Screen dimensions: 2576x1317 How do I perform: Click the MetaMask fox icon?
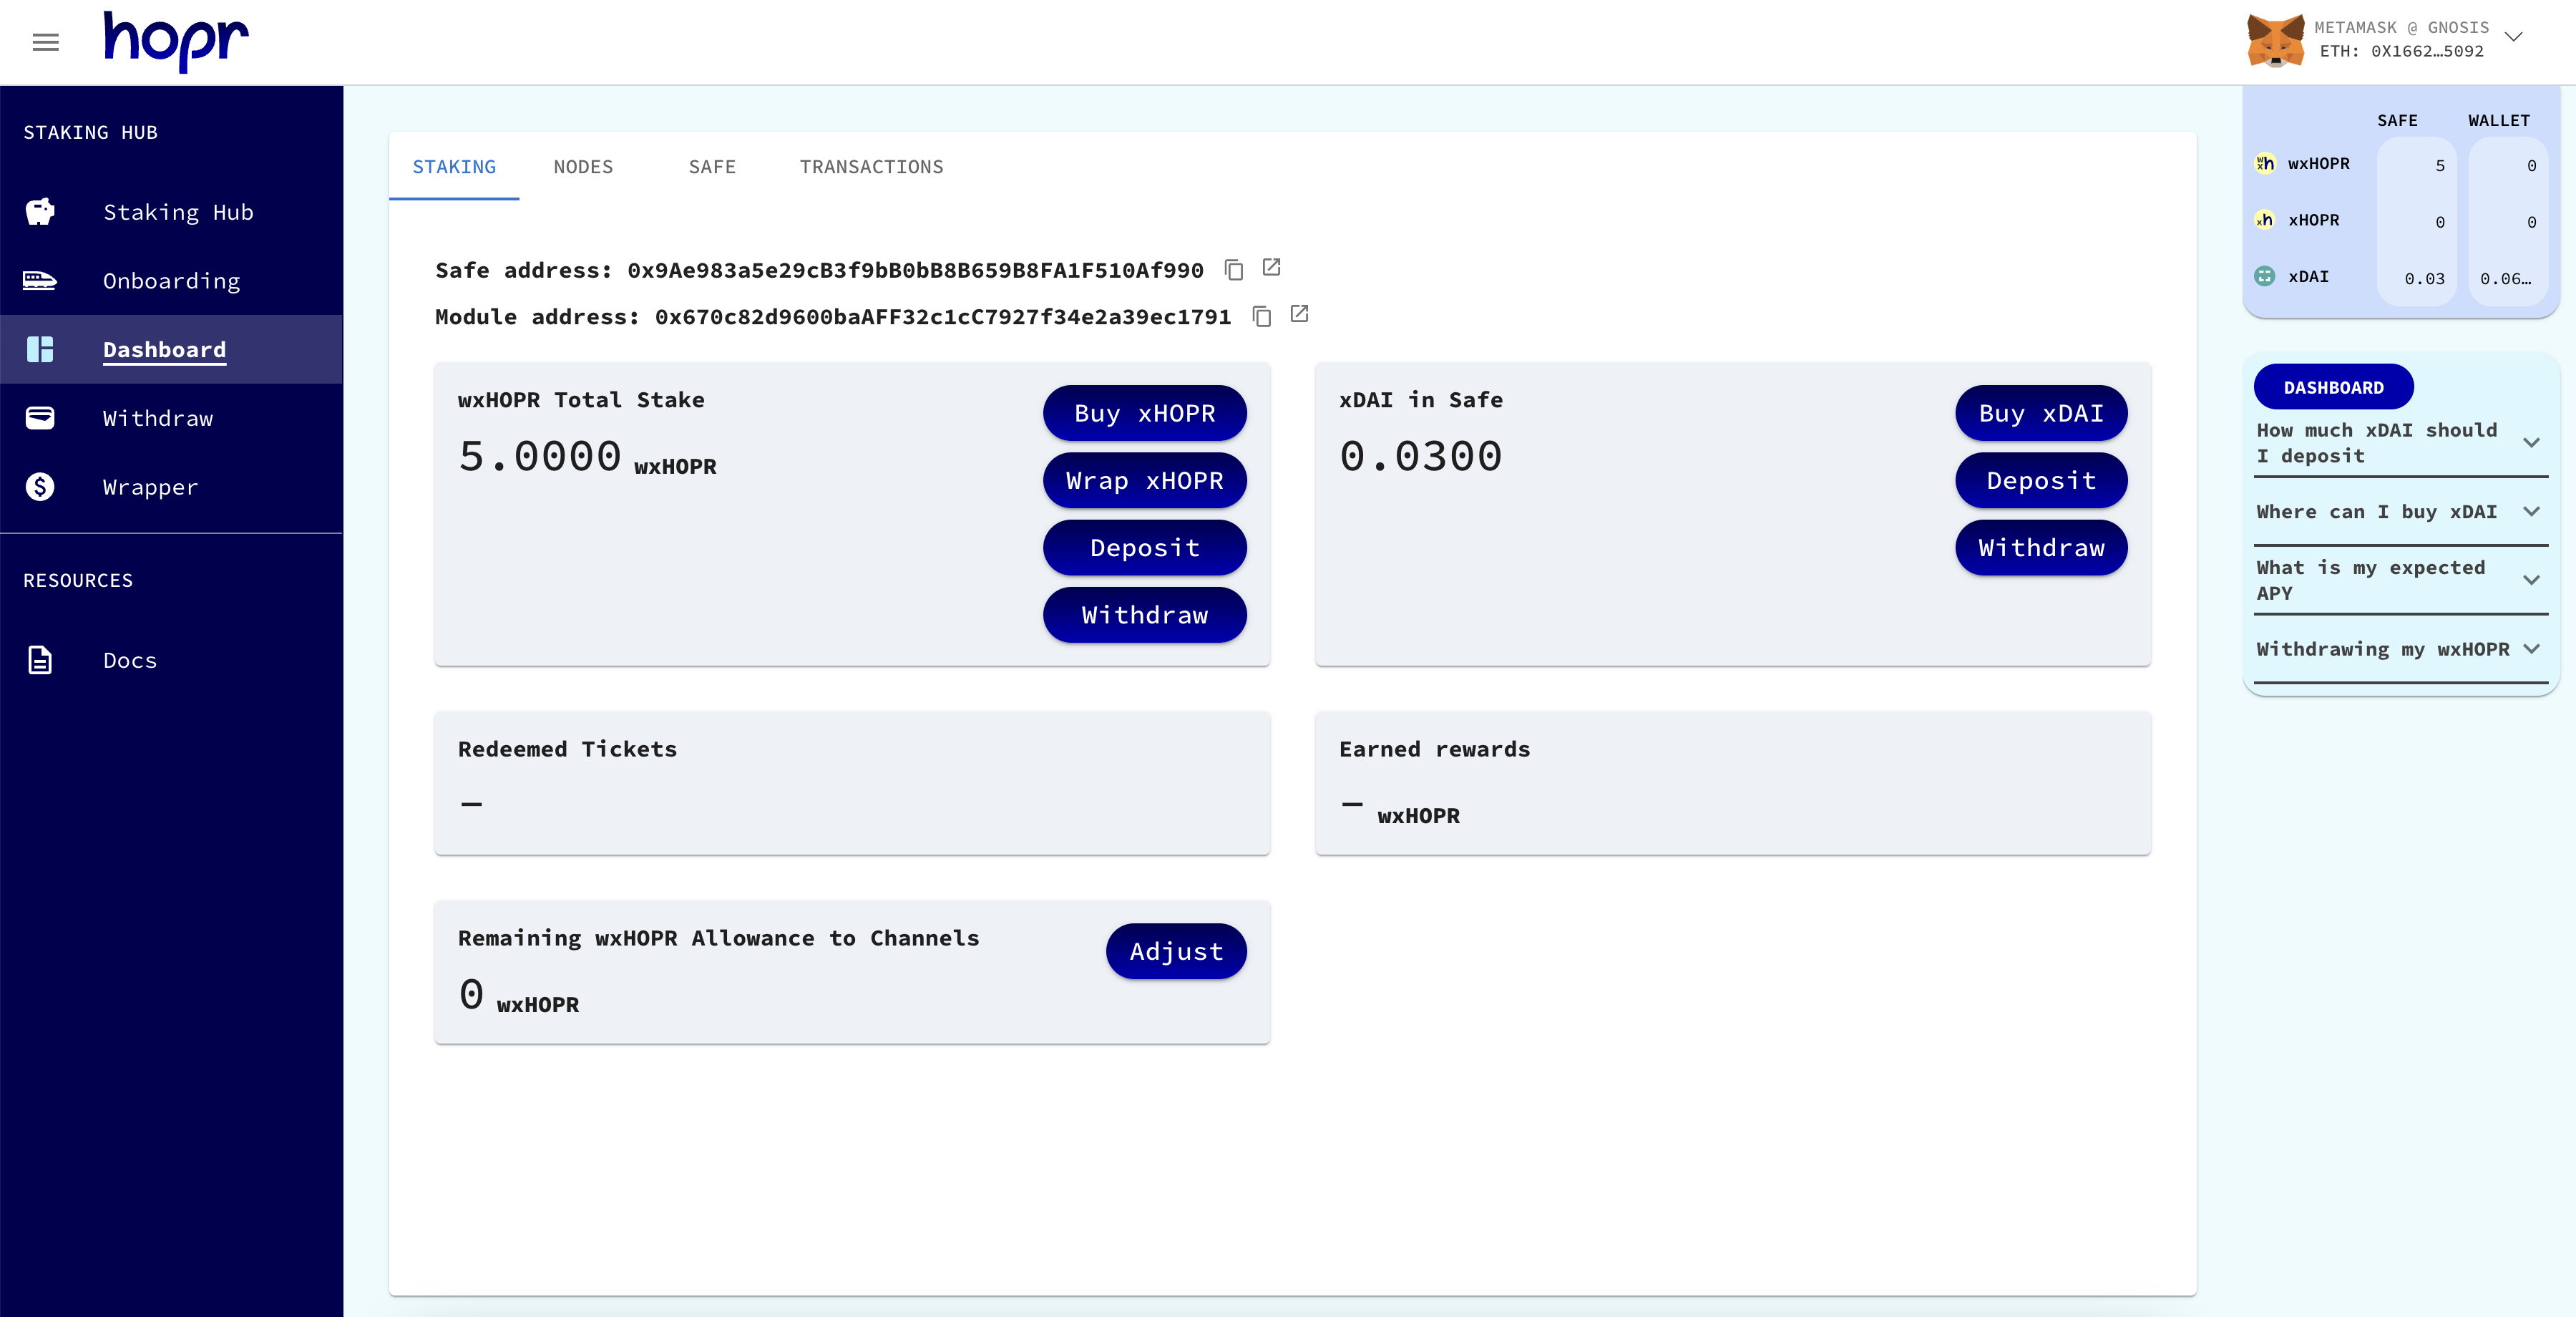pyautogui.click(x=2275, y=40)
